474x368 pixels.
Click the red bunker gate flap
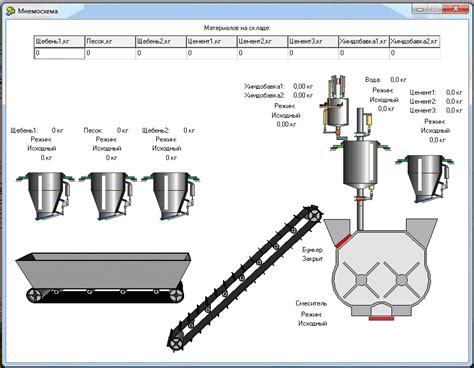(343, 241)
